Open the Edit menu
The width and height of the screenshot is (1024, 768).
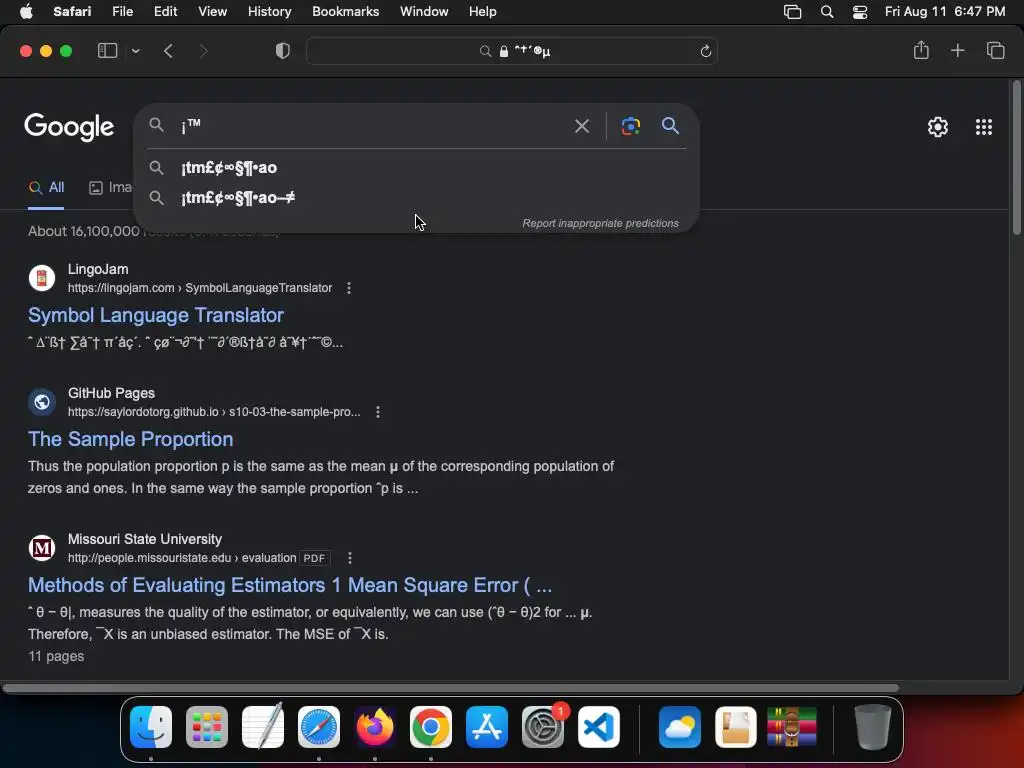[x=165, y=12]
